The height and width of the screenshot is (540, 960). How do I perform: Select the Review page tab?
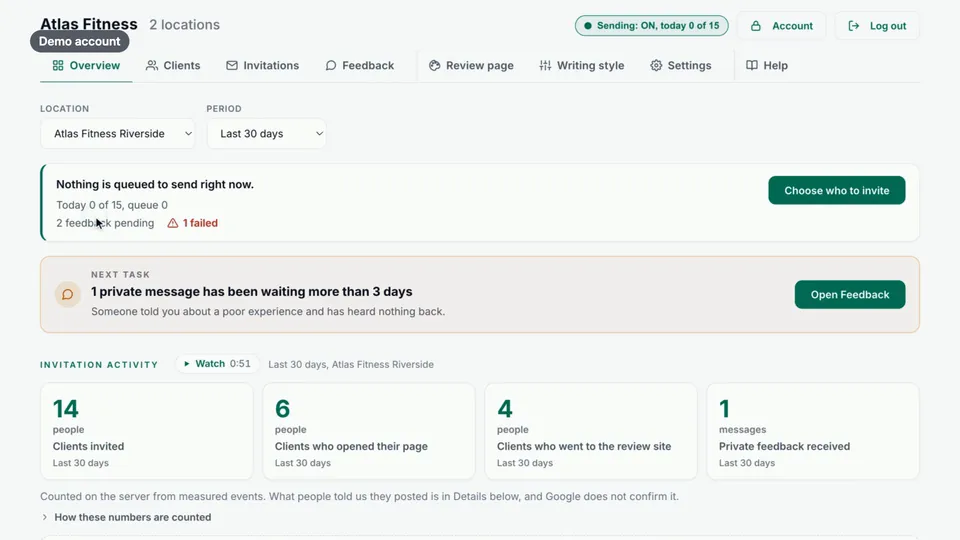471,66
